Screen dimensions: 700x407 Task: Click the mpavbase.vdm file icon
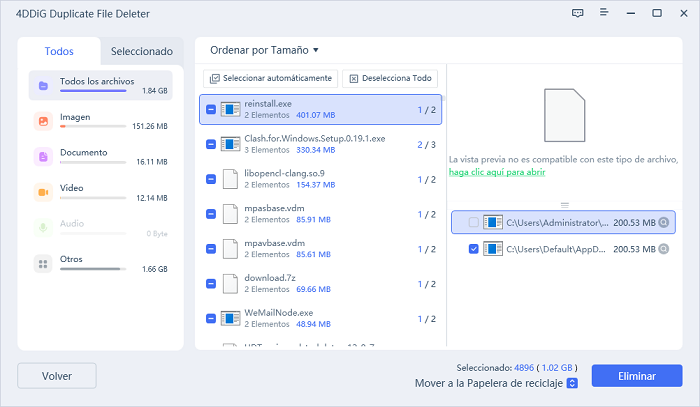(230, 249)
